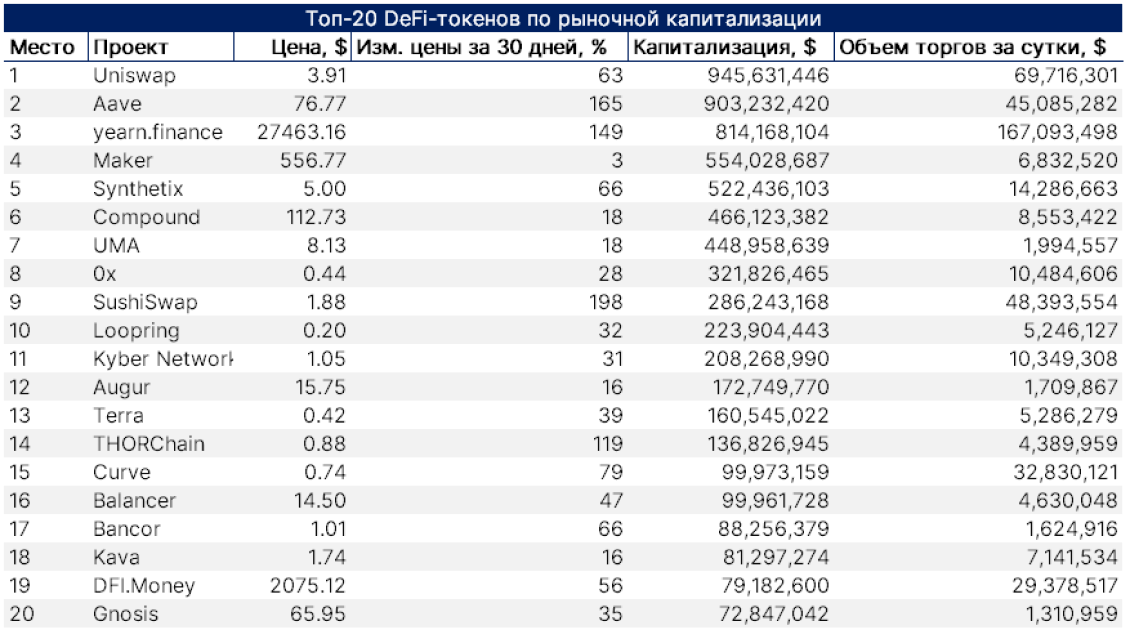Click the trading volume 6,832,520
Screen dimensions: 1130x630
pos(1068,160)
